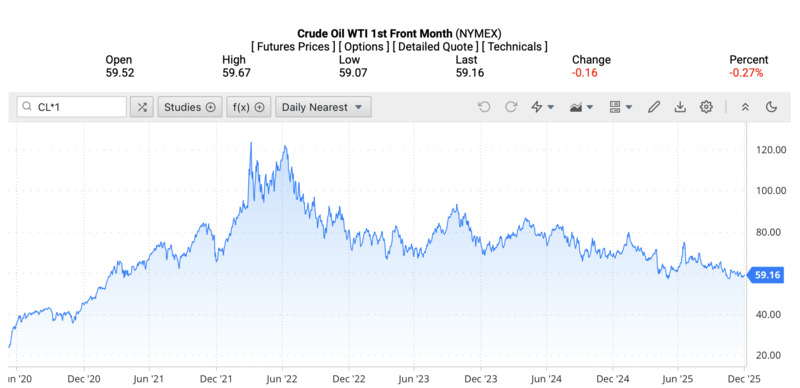Click the compare symbols shuffle icon

click(x=142, y=107)
